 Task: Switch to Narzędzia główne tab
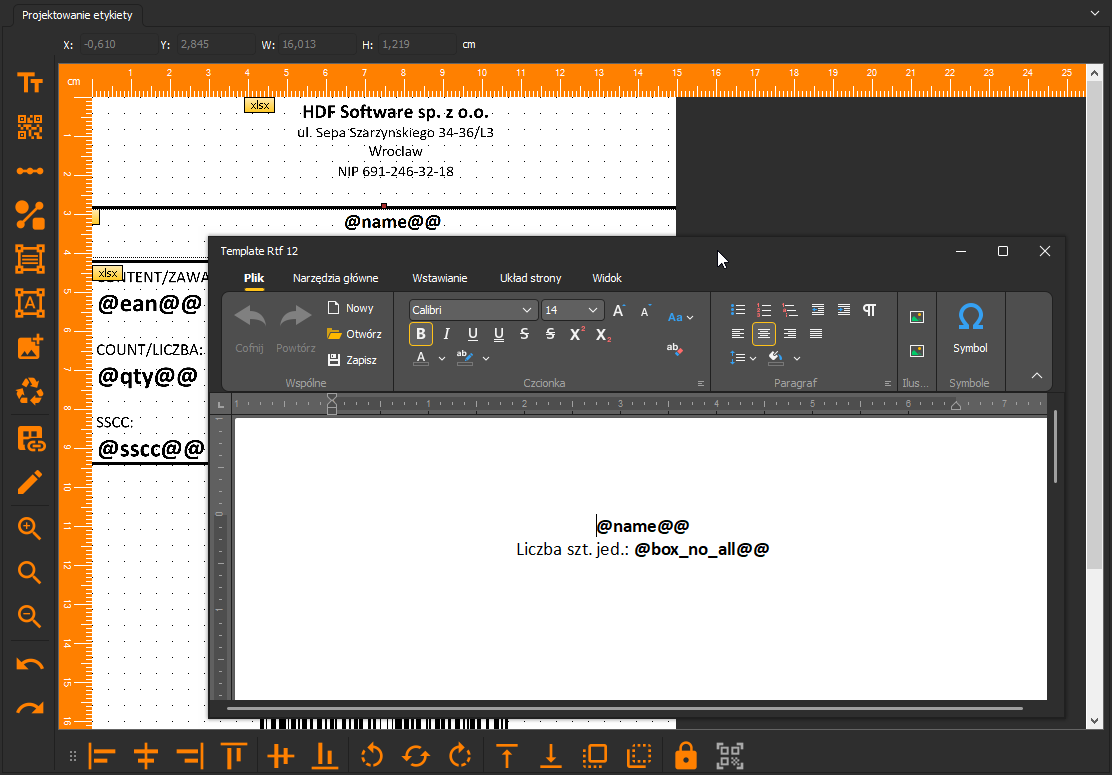(335, 278)
